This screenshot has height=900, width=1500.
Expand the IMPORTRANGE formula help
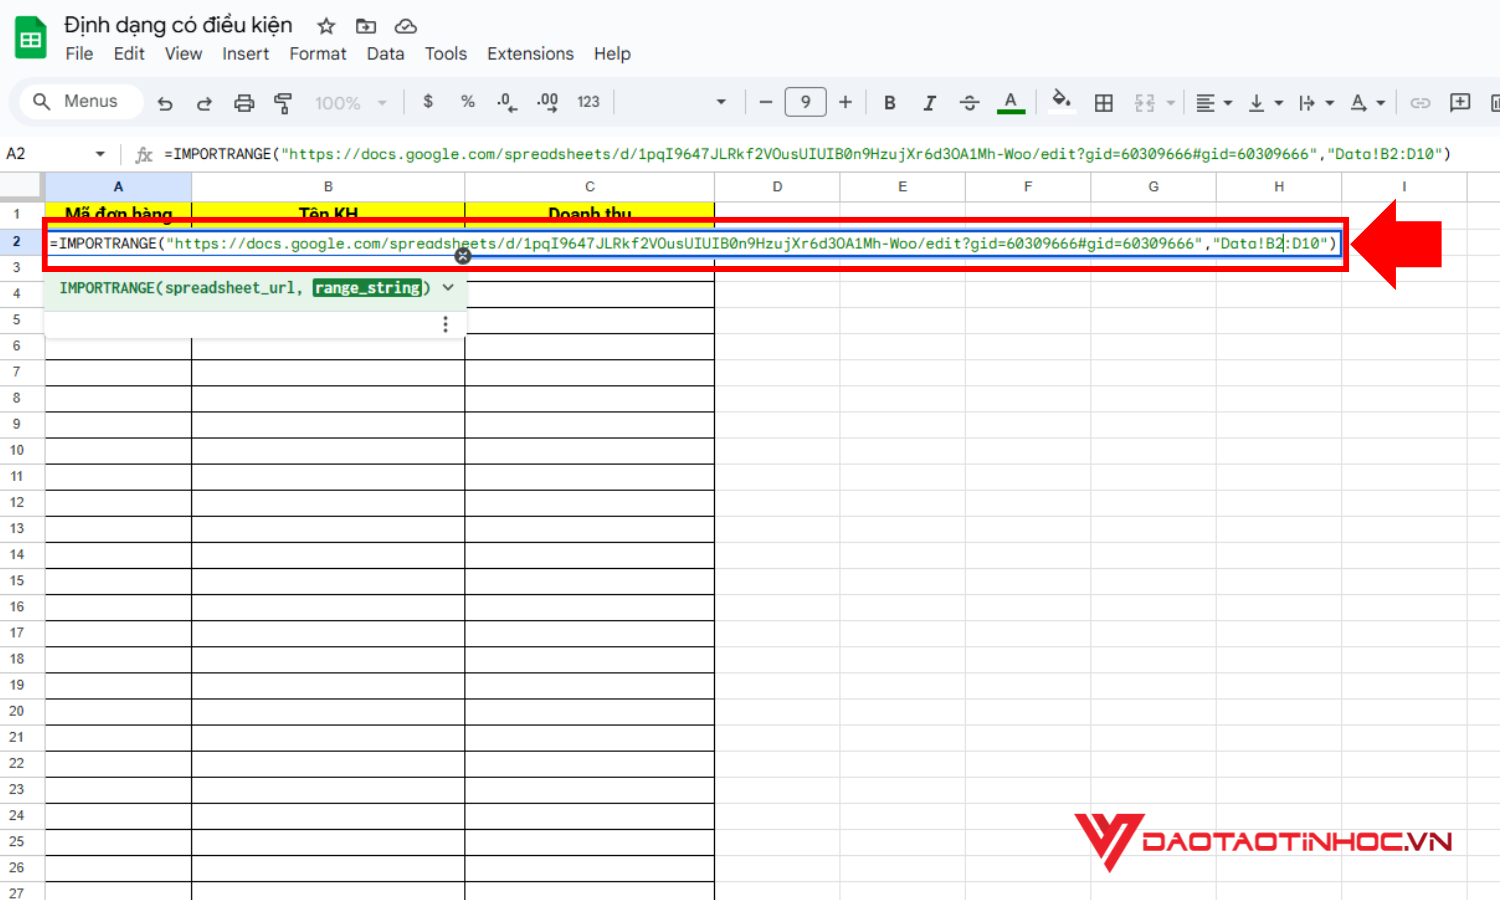[448, 288]
